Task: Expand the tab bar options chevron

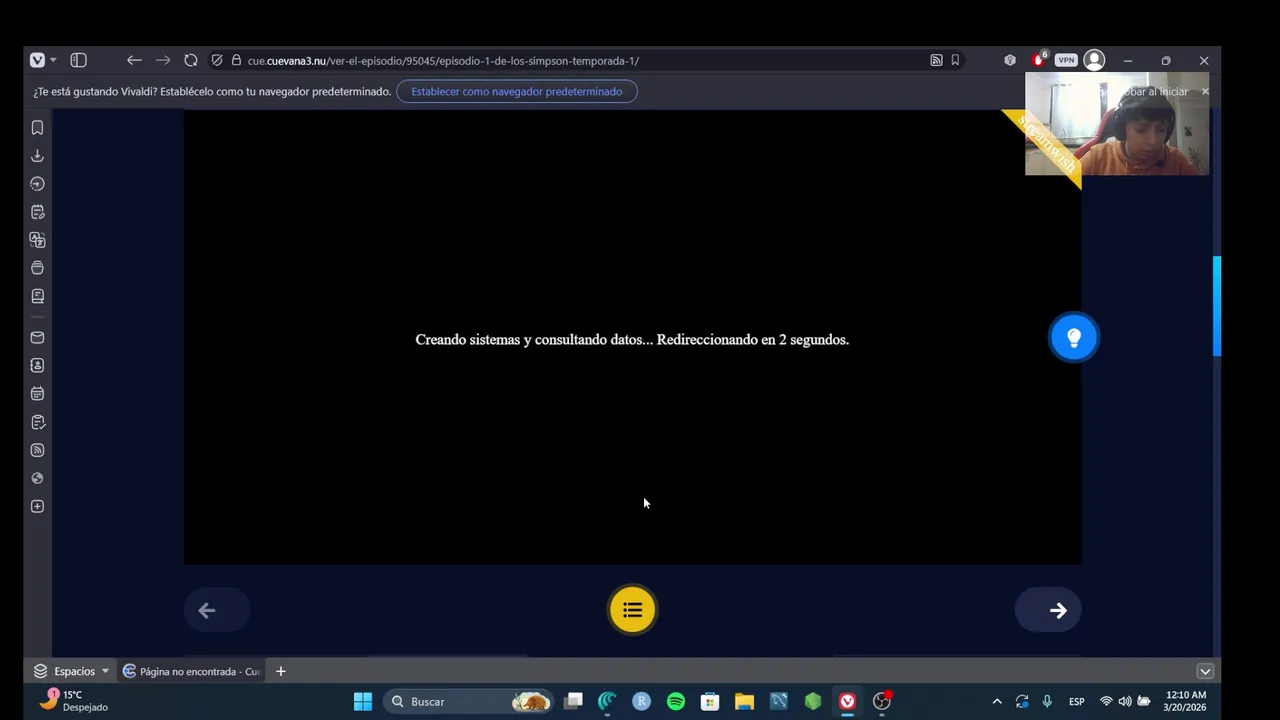Action: [1205, 671]
